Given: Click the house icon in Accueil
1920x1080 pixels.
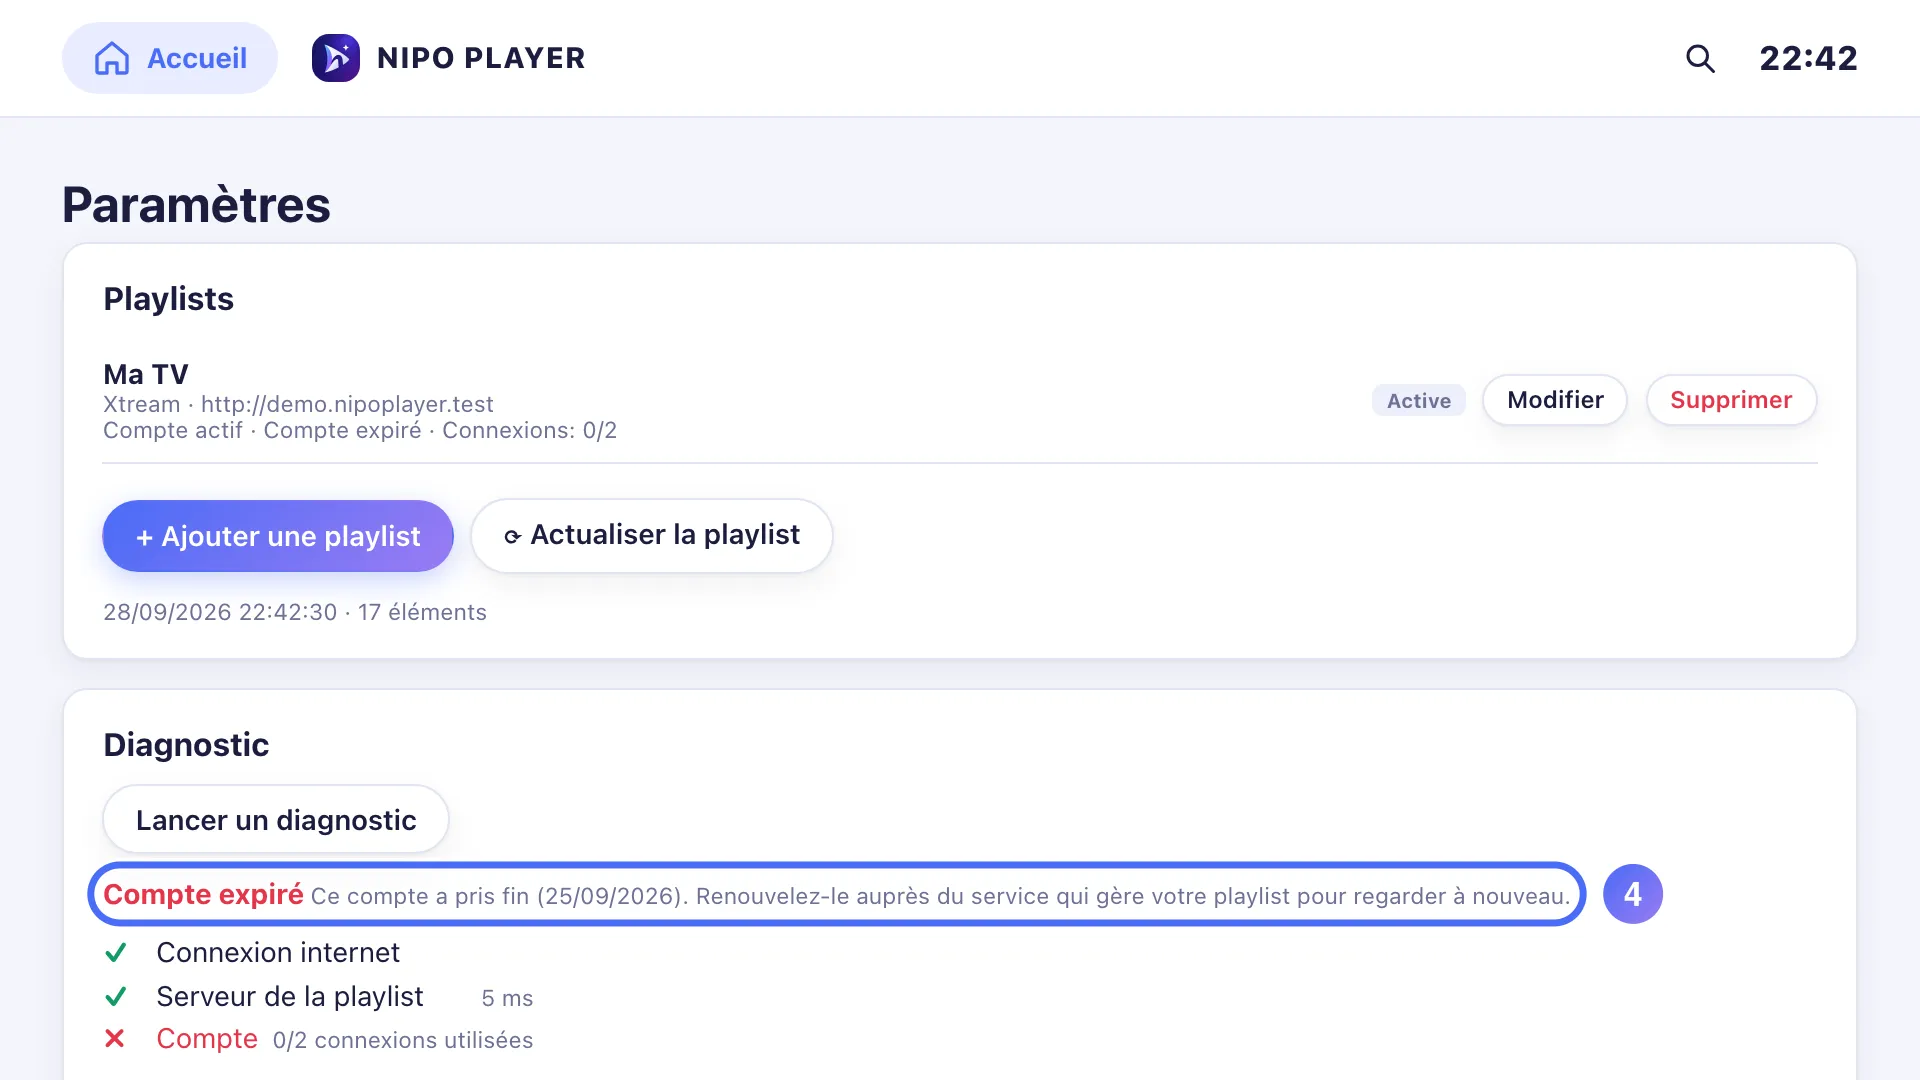Looking at the screenshot, I should point(112,58).
